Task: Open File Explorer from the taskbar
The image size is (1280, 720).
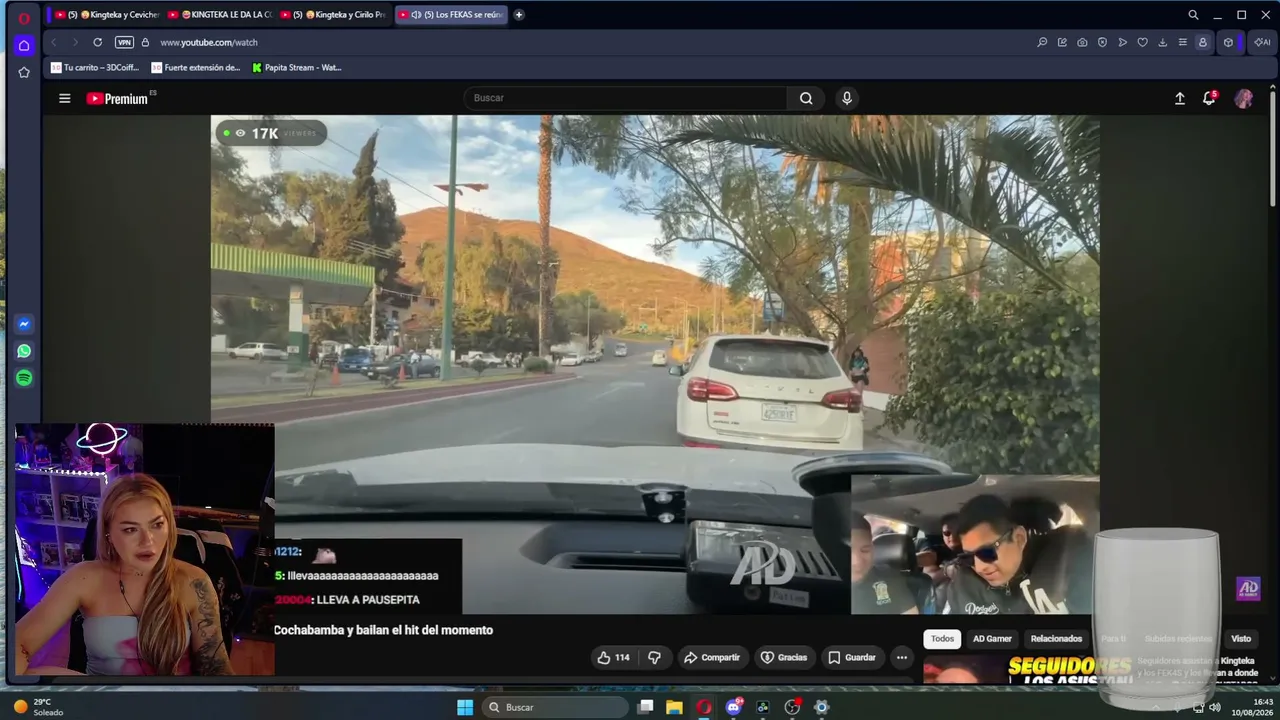Action: click(675, 707)
